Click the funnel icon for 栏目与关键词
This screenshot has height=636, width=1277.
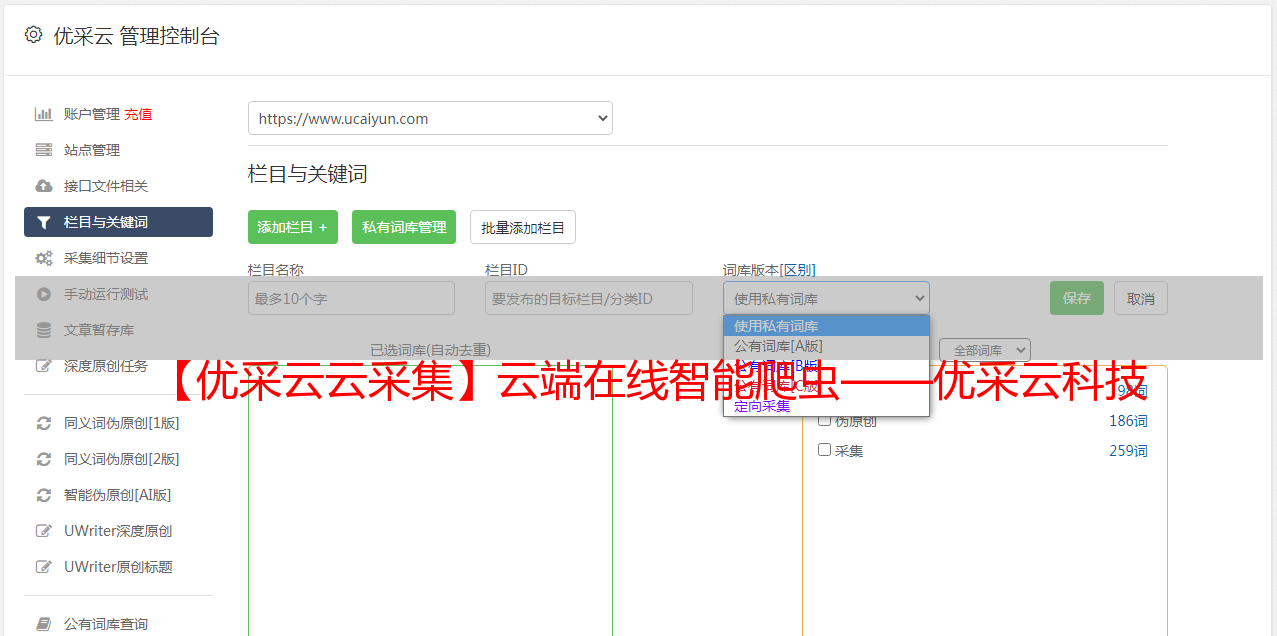44,222
